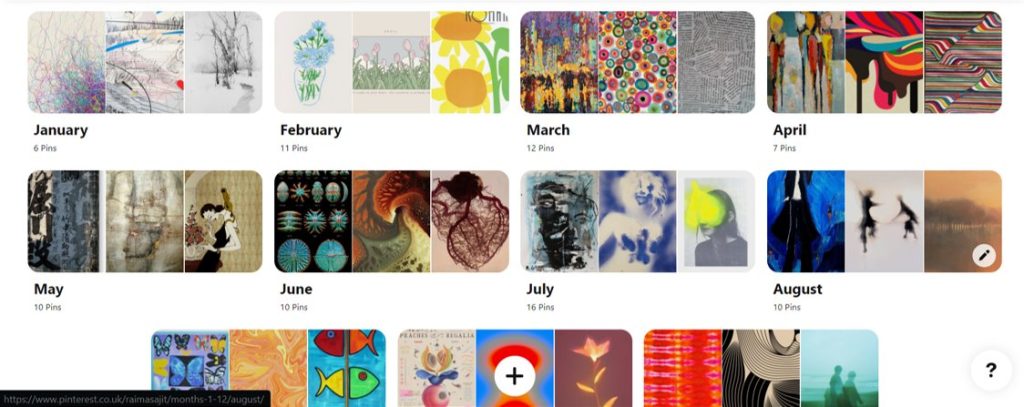Select the butterflies collage thumbnail

[190, 368]
